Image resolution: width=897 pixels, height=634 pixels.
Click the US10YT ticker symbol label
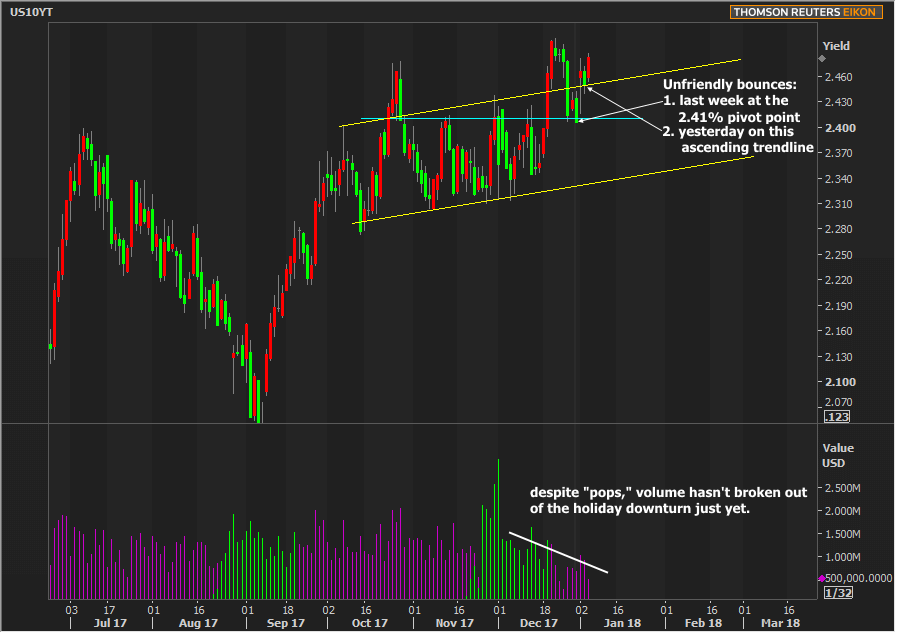[x=31, y=12]
